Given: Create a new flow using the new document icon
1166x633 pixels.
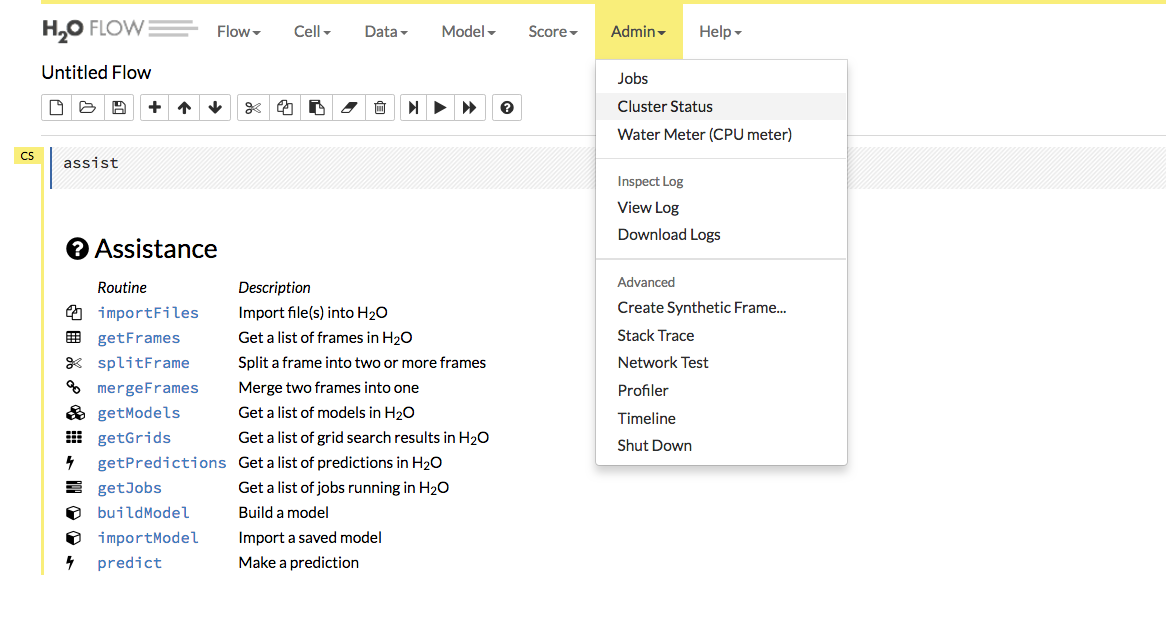Looking at the screenshot, I should click(55, 107).
